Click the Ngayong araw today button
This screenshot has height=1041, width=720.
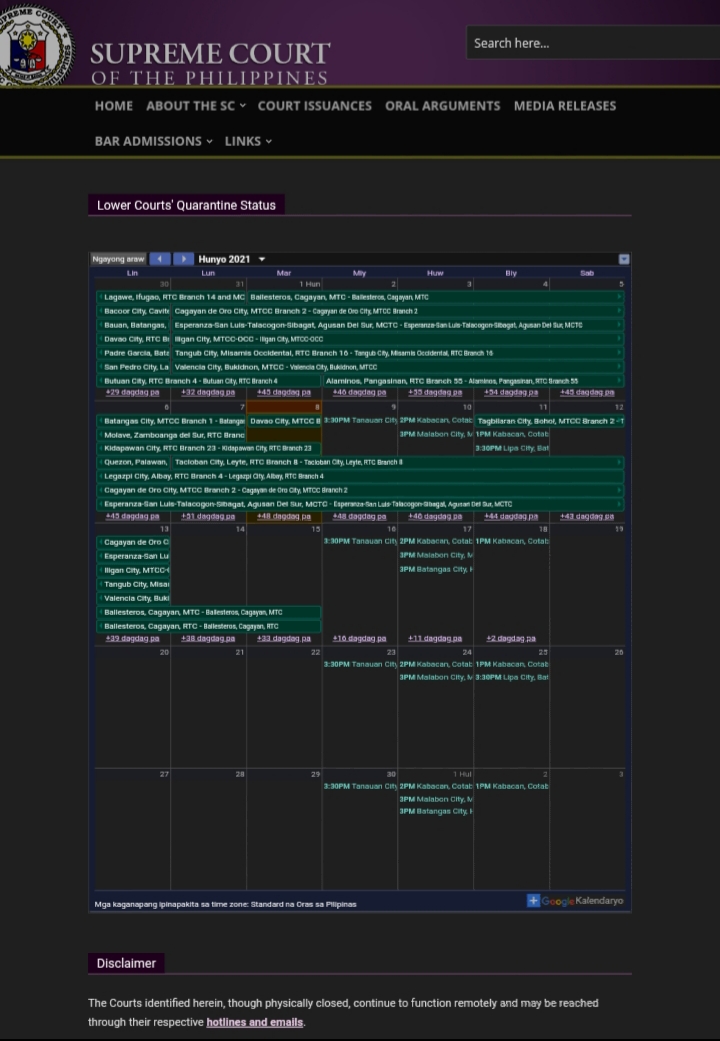(x=119, y=259)
